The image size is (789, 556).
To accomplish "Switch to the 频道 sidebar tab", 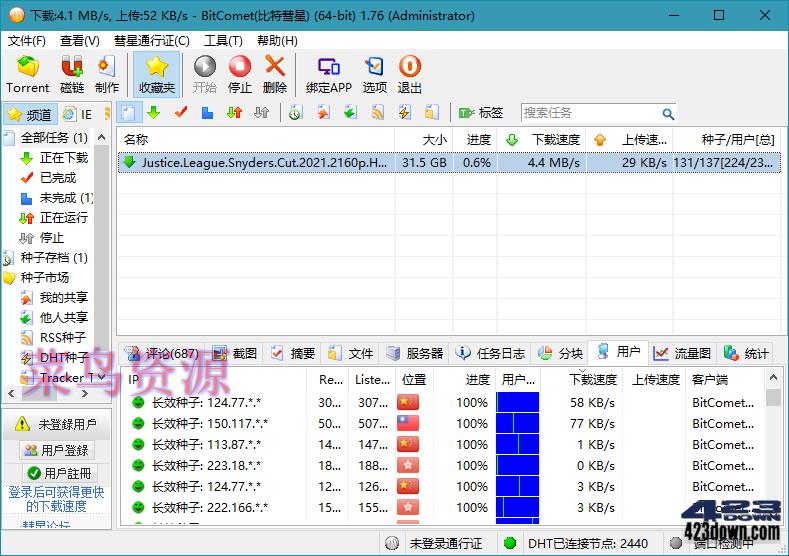I will [30, 114].
